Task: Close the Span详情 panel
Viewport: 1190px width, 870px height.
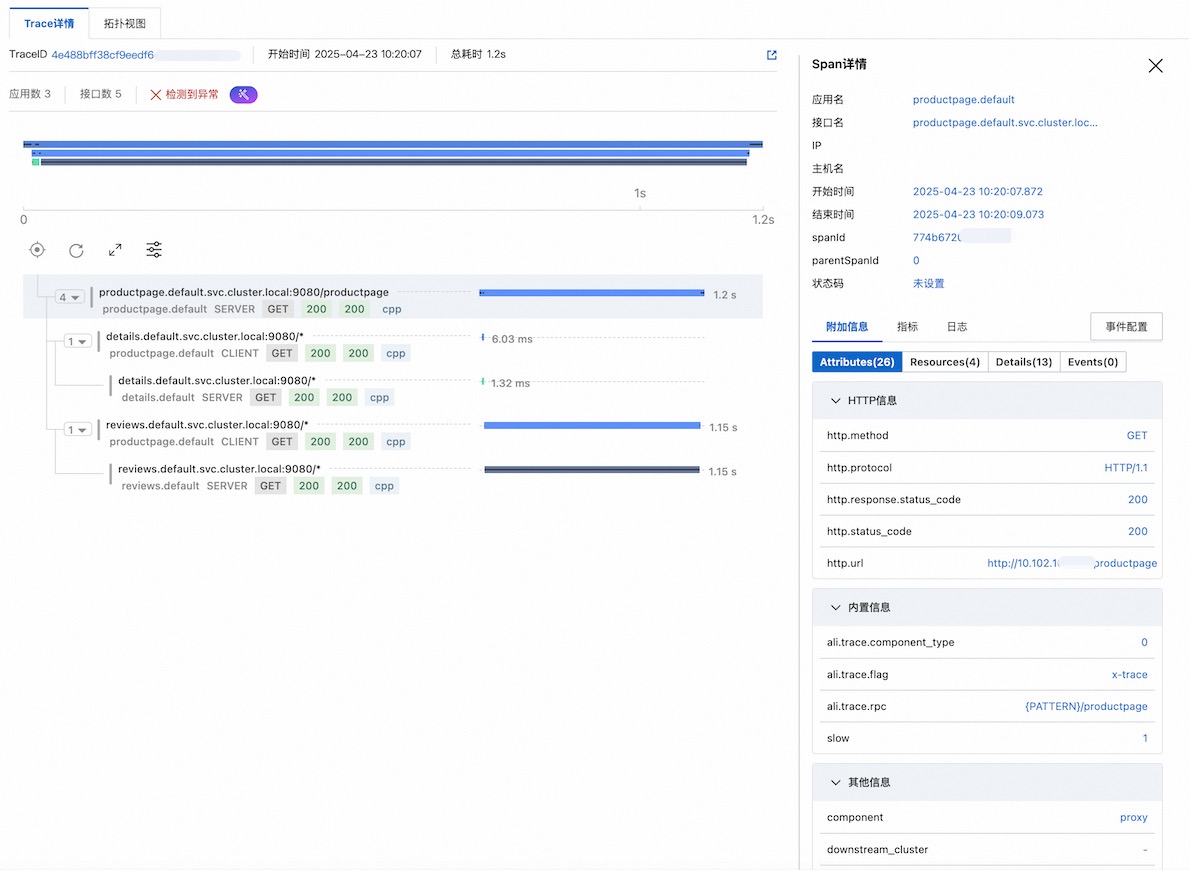Action: (1155, 66)
